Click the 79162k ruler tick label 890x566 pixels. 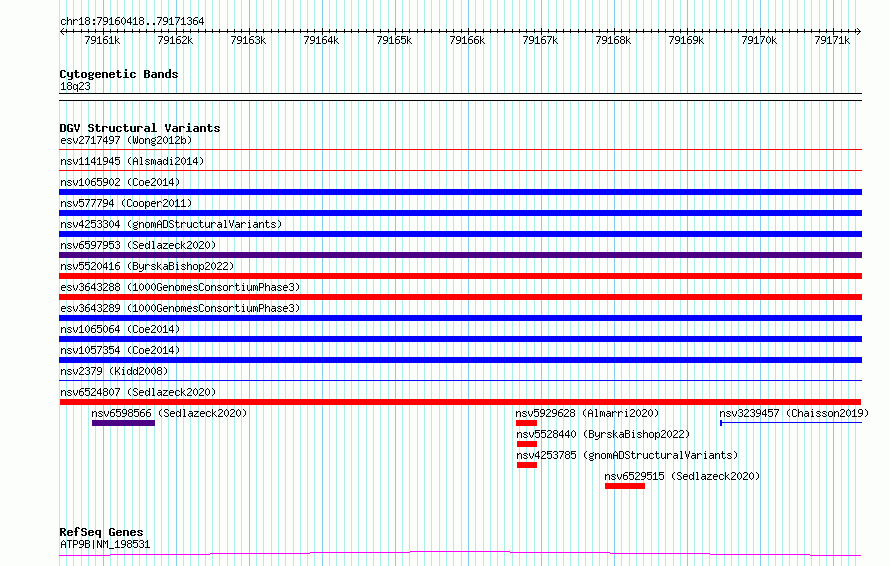point(175,40)
